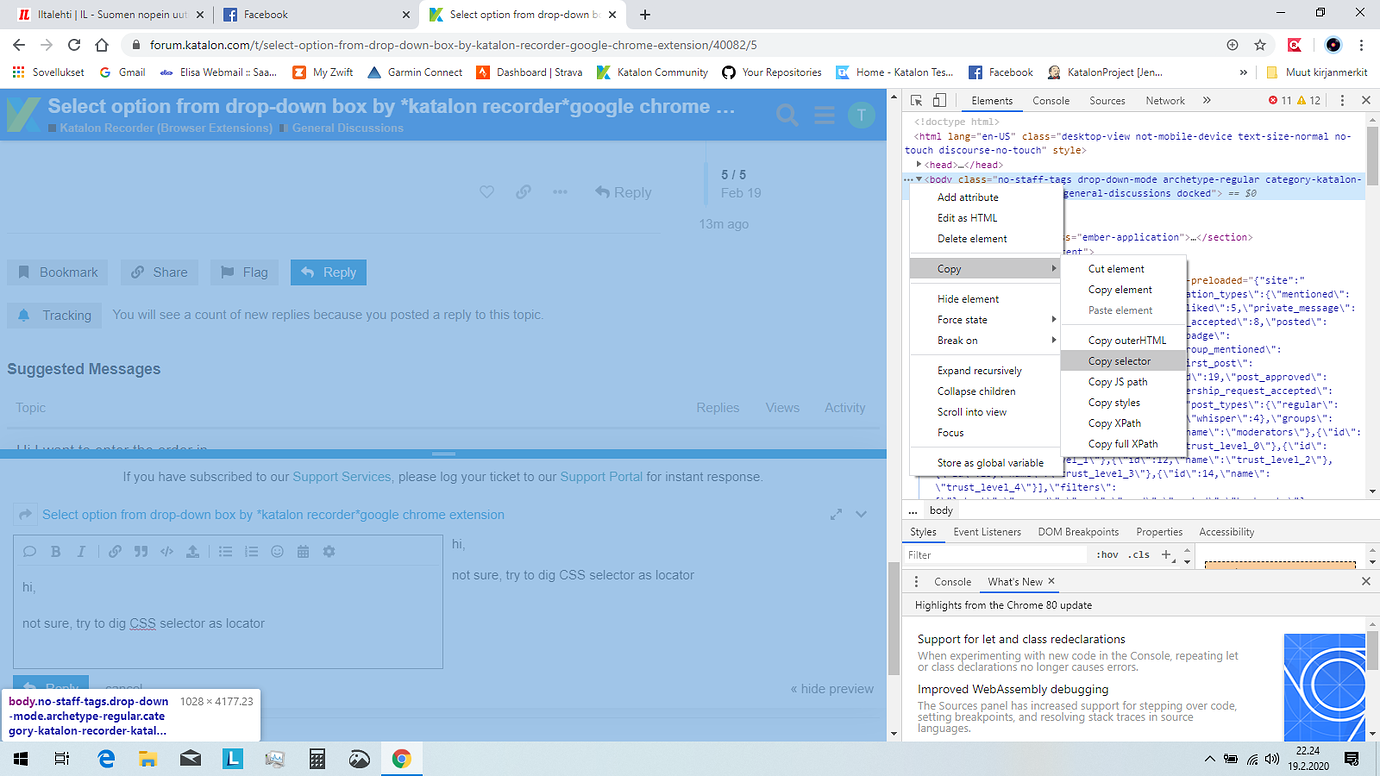1380x776 pixels.
Task: Open the upload icon in the composer toolbar
Action: (x=193, y=551)
